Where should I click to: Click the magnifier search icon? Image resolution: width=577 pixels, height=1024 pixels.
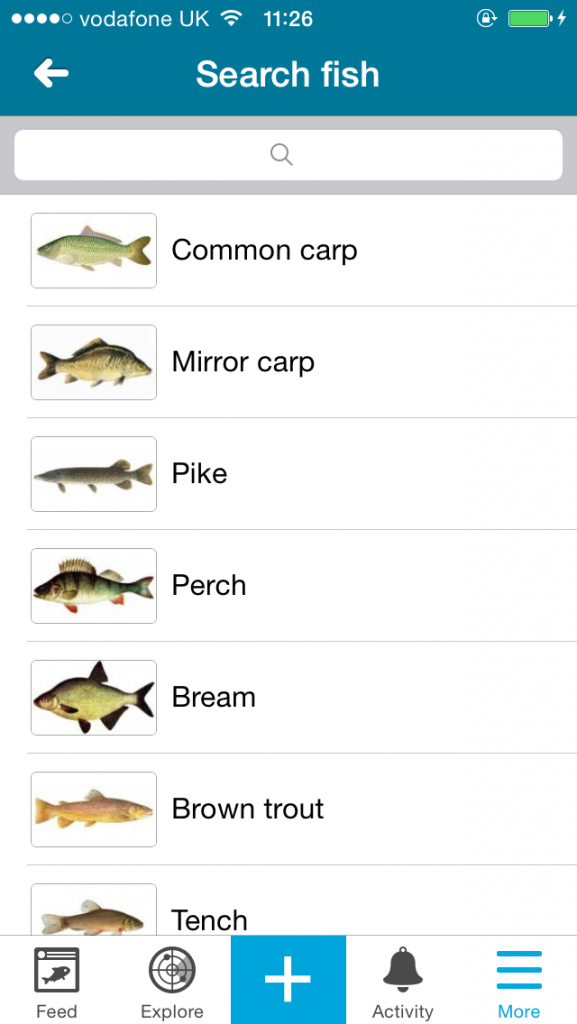tap(281, 155)
